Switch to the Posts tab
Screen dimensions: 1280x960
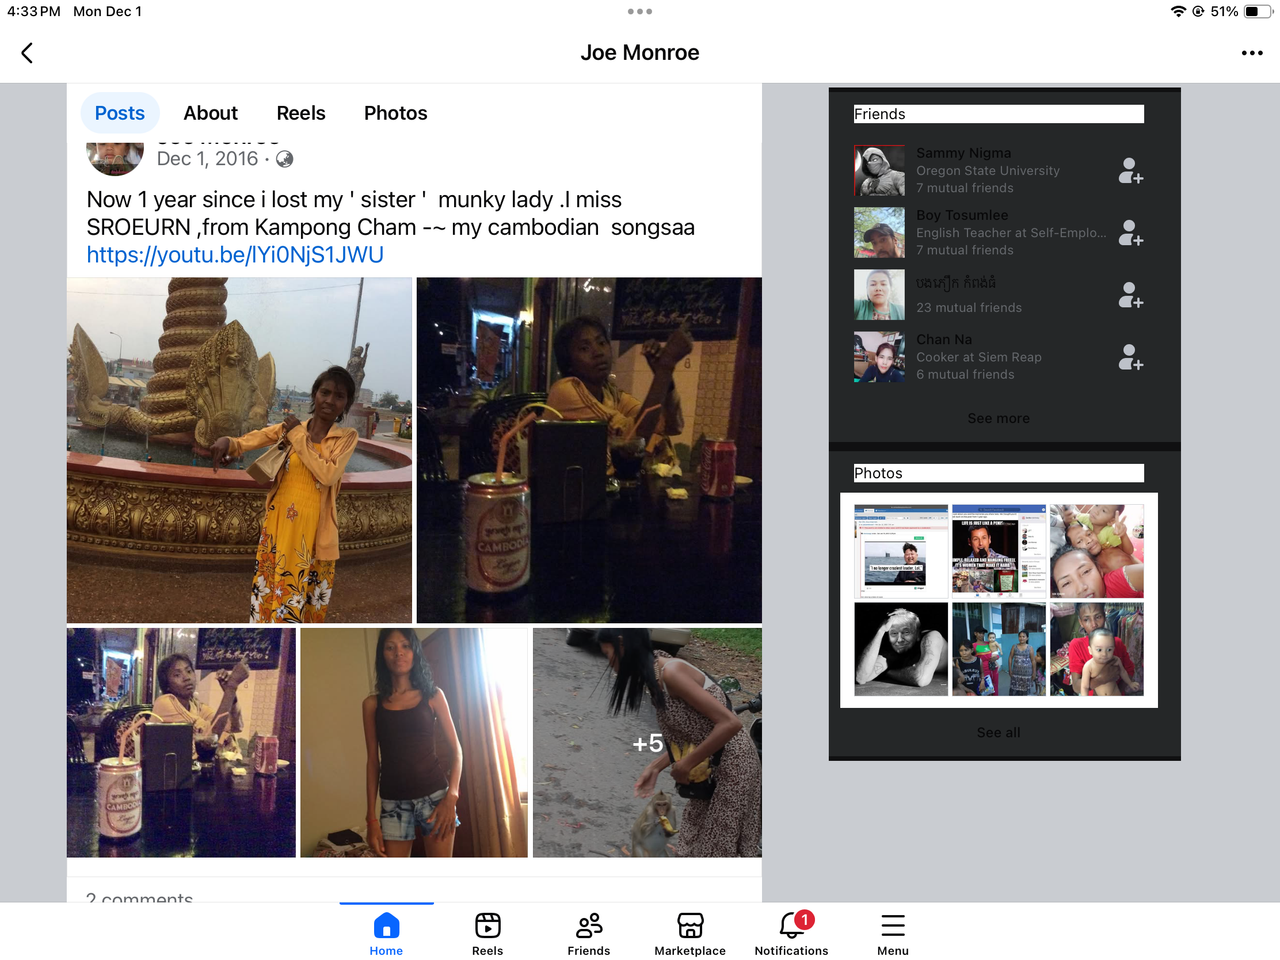pos(120,113)
